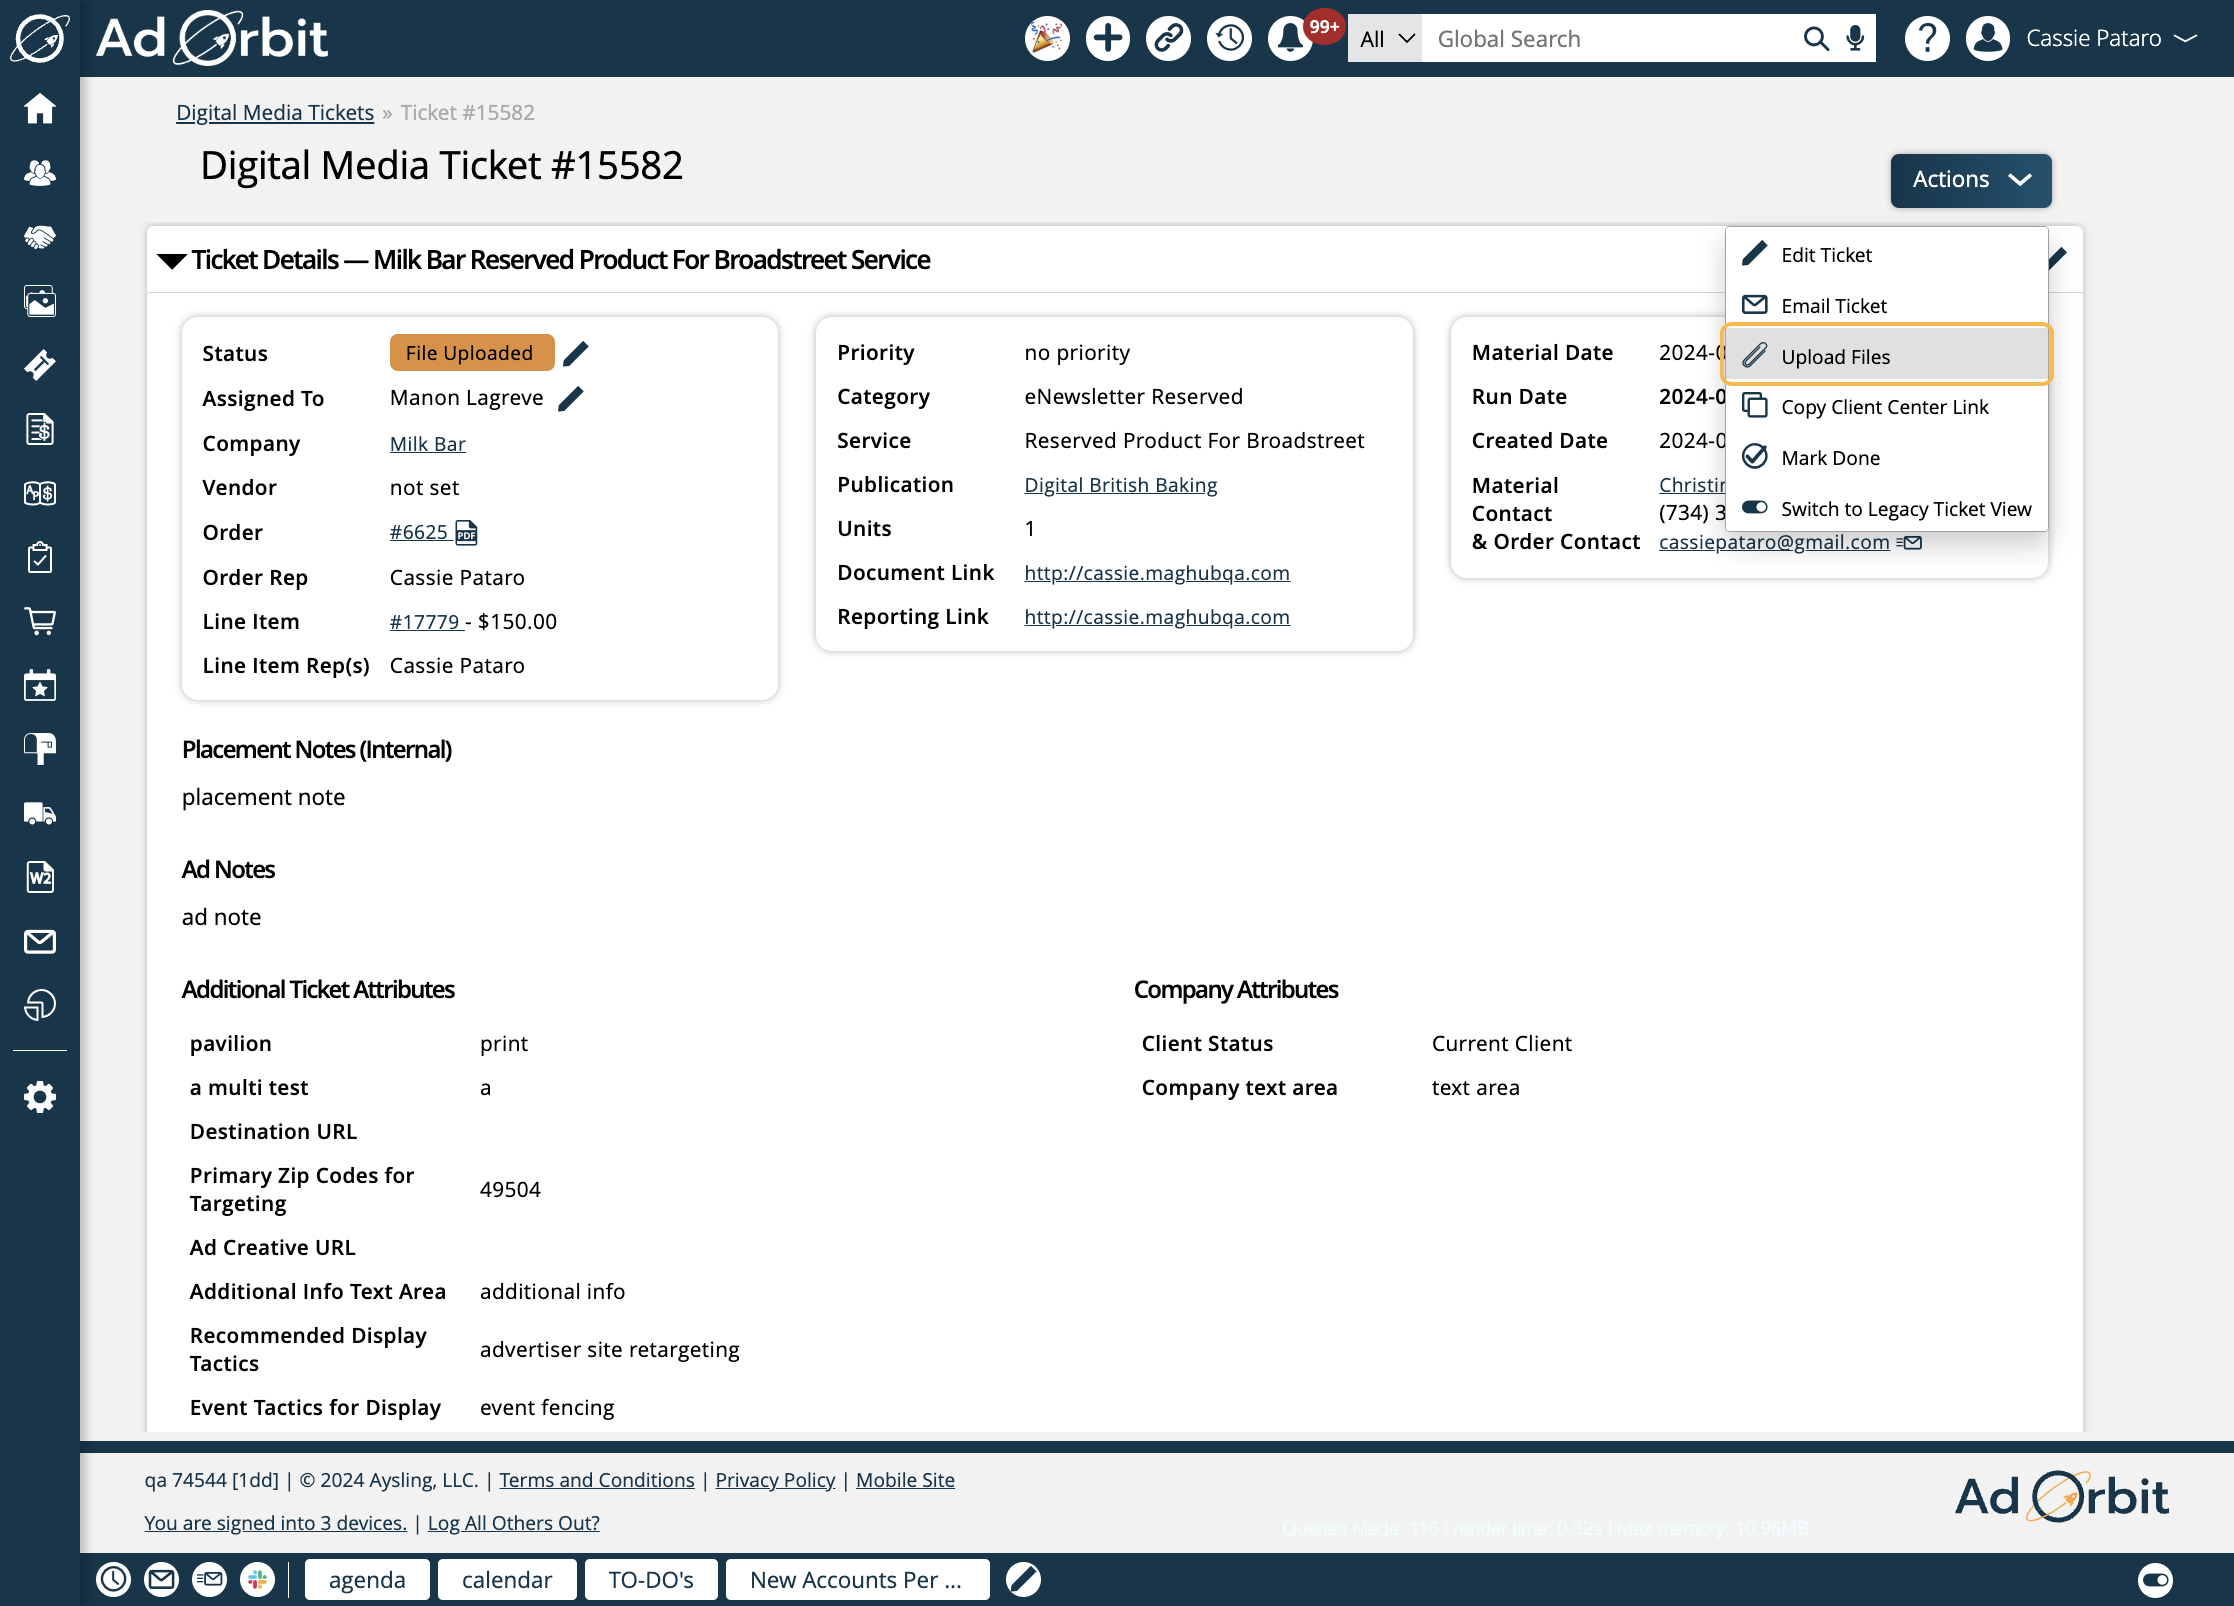Open the Digital British Baking publication link

(1120, 484)
